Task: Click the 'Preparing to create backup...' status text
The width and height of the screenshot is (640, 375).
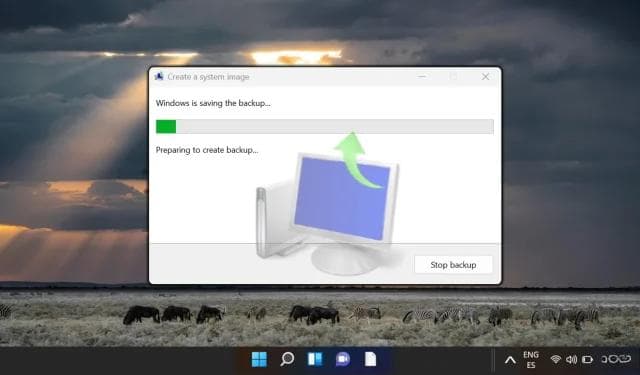Action: 207,150
